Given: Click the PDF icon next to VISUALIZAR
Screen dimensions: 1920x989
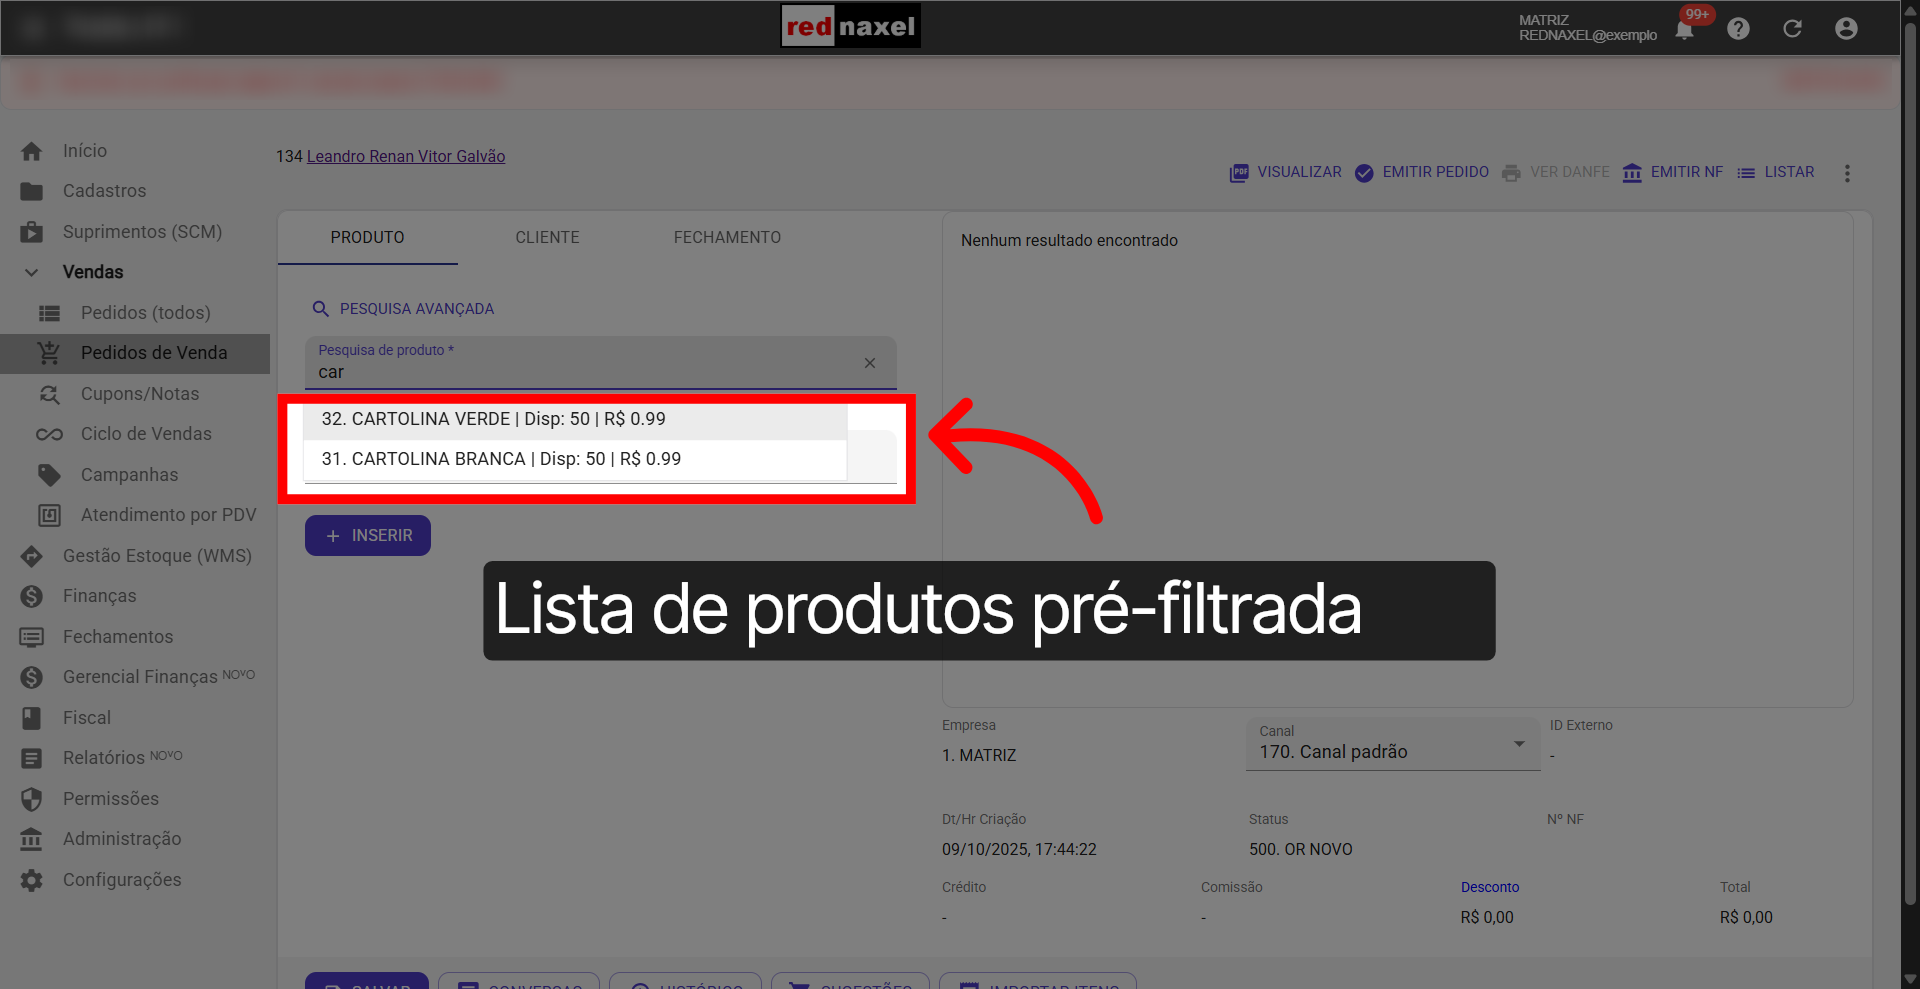Looking at the screenshot, I should coord(1239,172).
